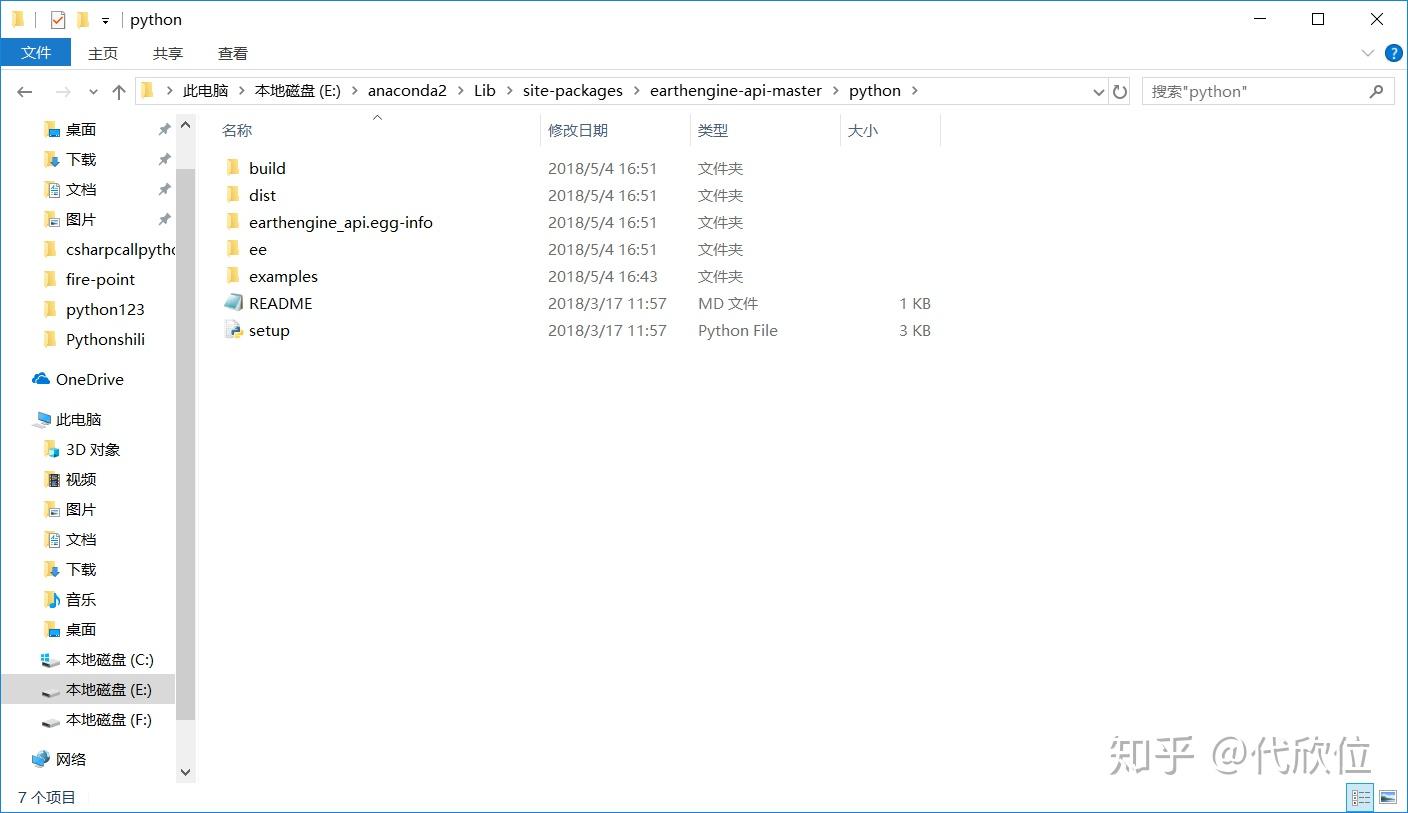Open the address bar history dropdown
The height and width of the screenshot is (813, 1408).
click(x=1098, y=91)
